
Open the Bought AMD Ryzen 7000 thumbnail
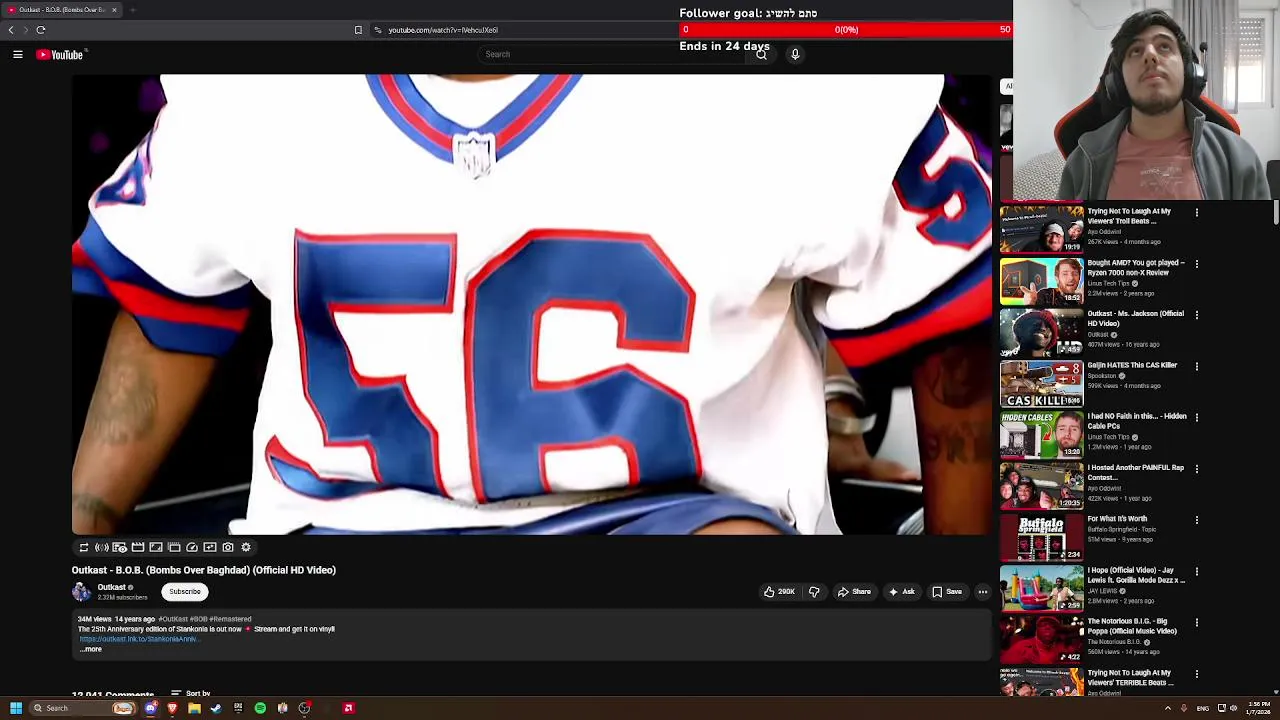(1041, 281)
